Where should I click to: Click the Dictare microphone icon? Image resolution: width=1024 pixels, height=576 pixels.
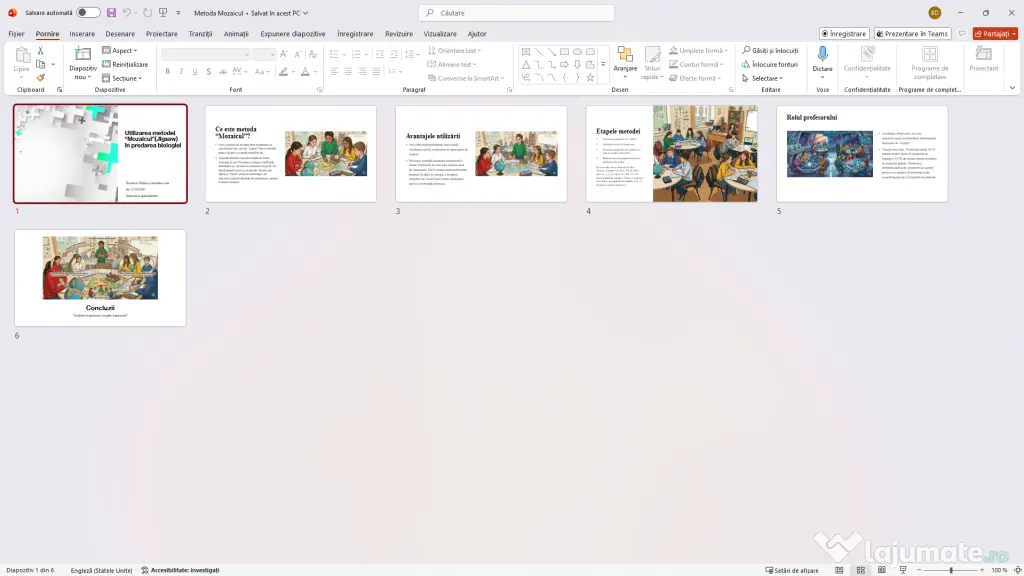pos(822,54)
